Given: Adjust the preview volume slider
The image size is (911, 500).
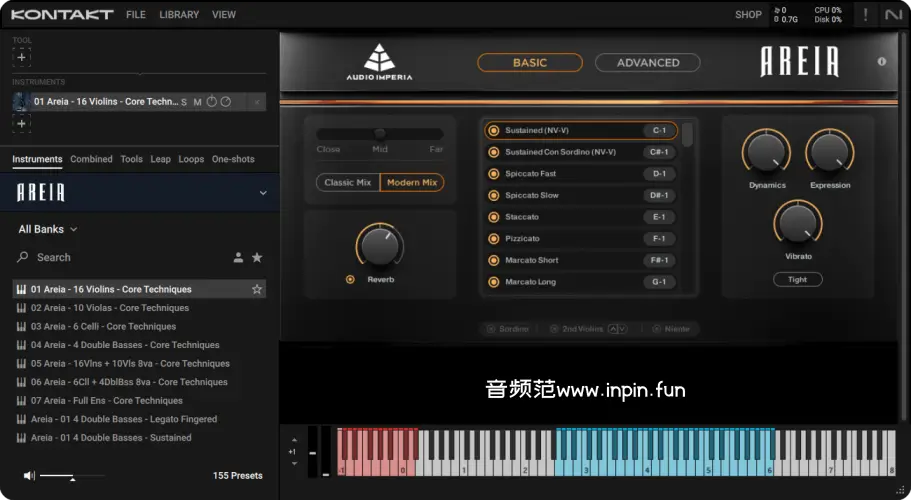Looking at the screenshot, I should (72, 476).
